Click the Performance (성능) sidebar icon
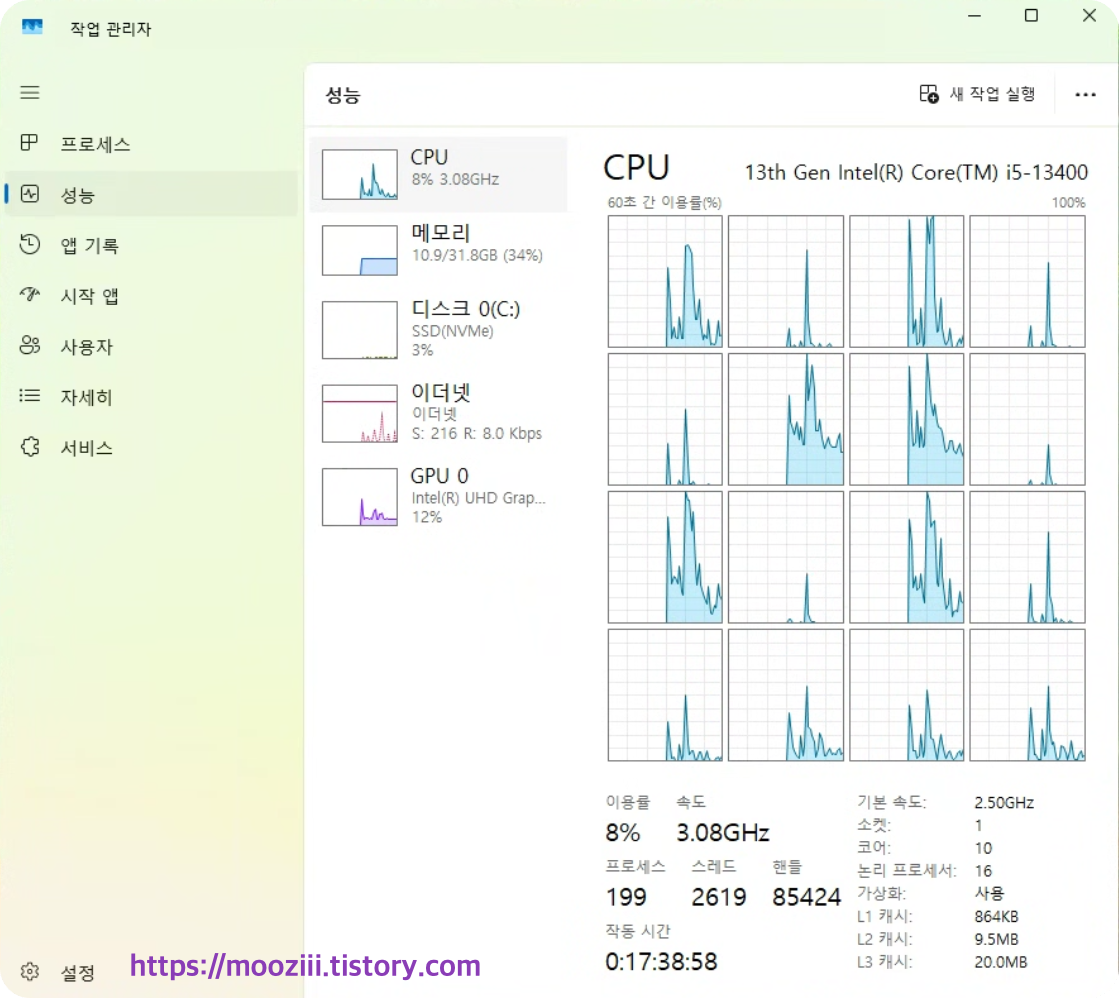Viewport: 1119px width, 998px height. coord(30,193)
